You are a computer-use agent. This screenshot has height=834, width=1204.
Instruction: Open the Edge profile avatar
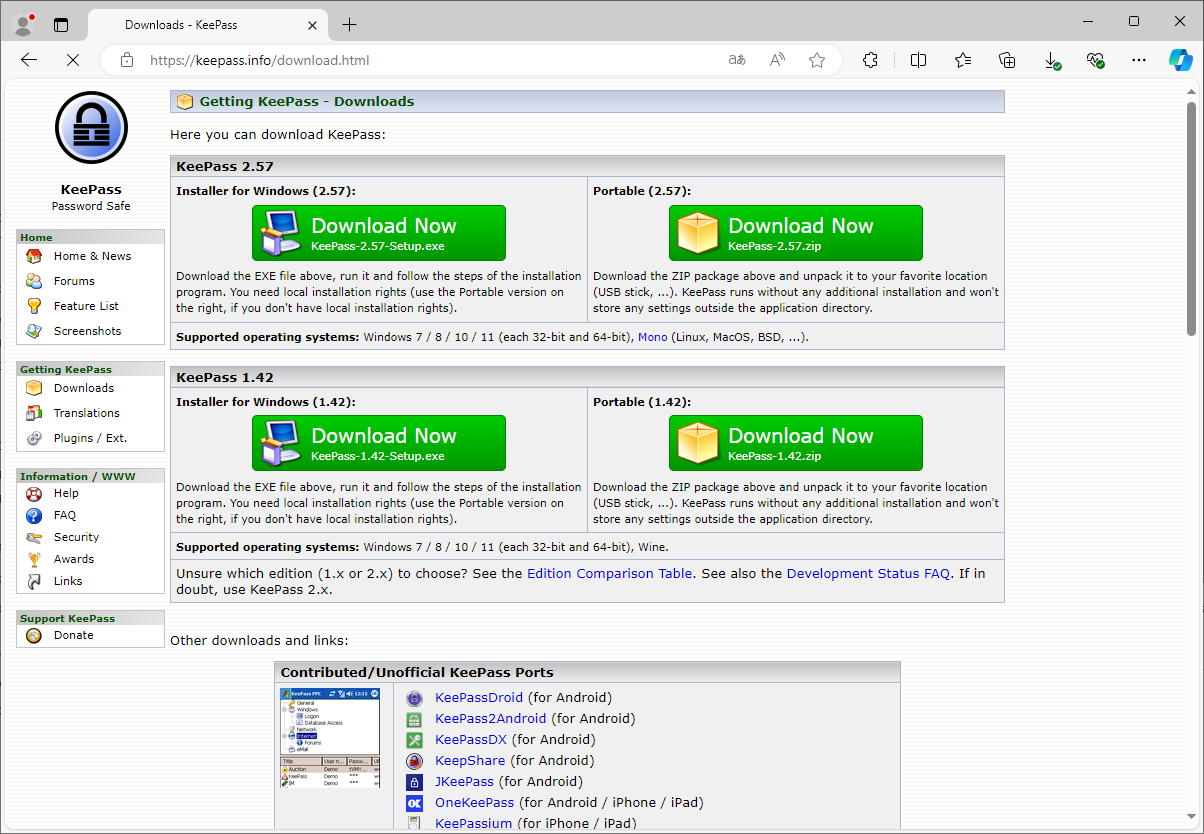(x=24, y=23)
